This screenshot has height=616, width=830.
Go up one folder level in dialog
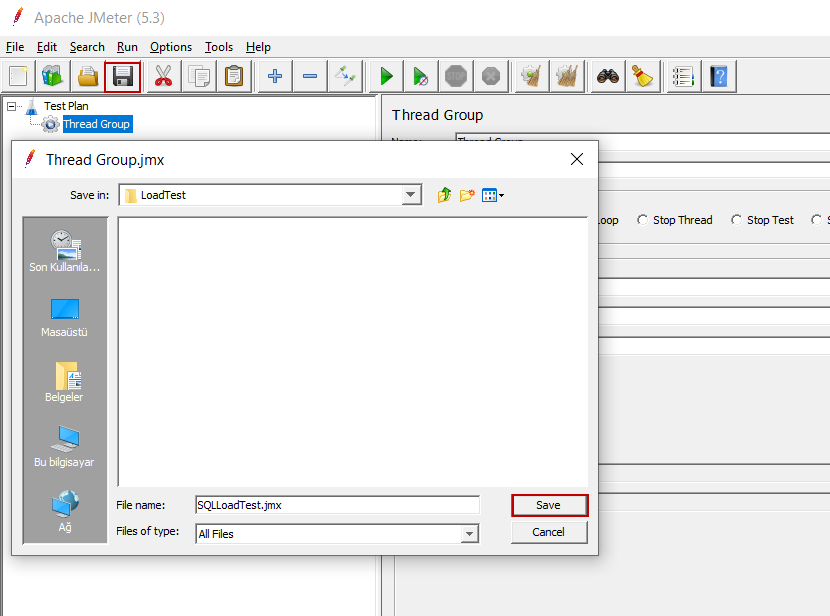coord(444,195)
